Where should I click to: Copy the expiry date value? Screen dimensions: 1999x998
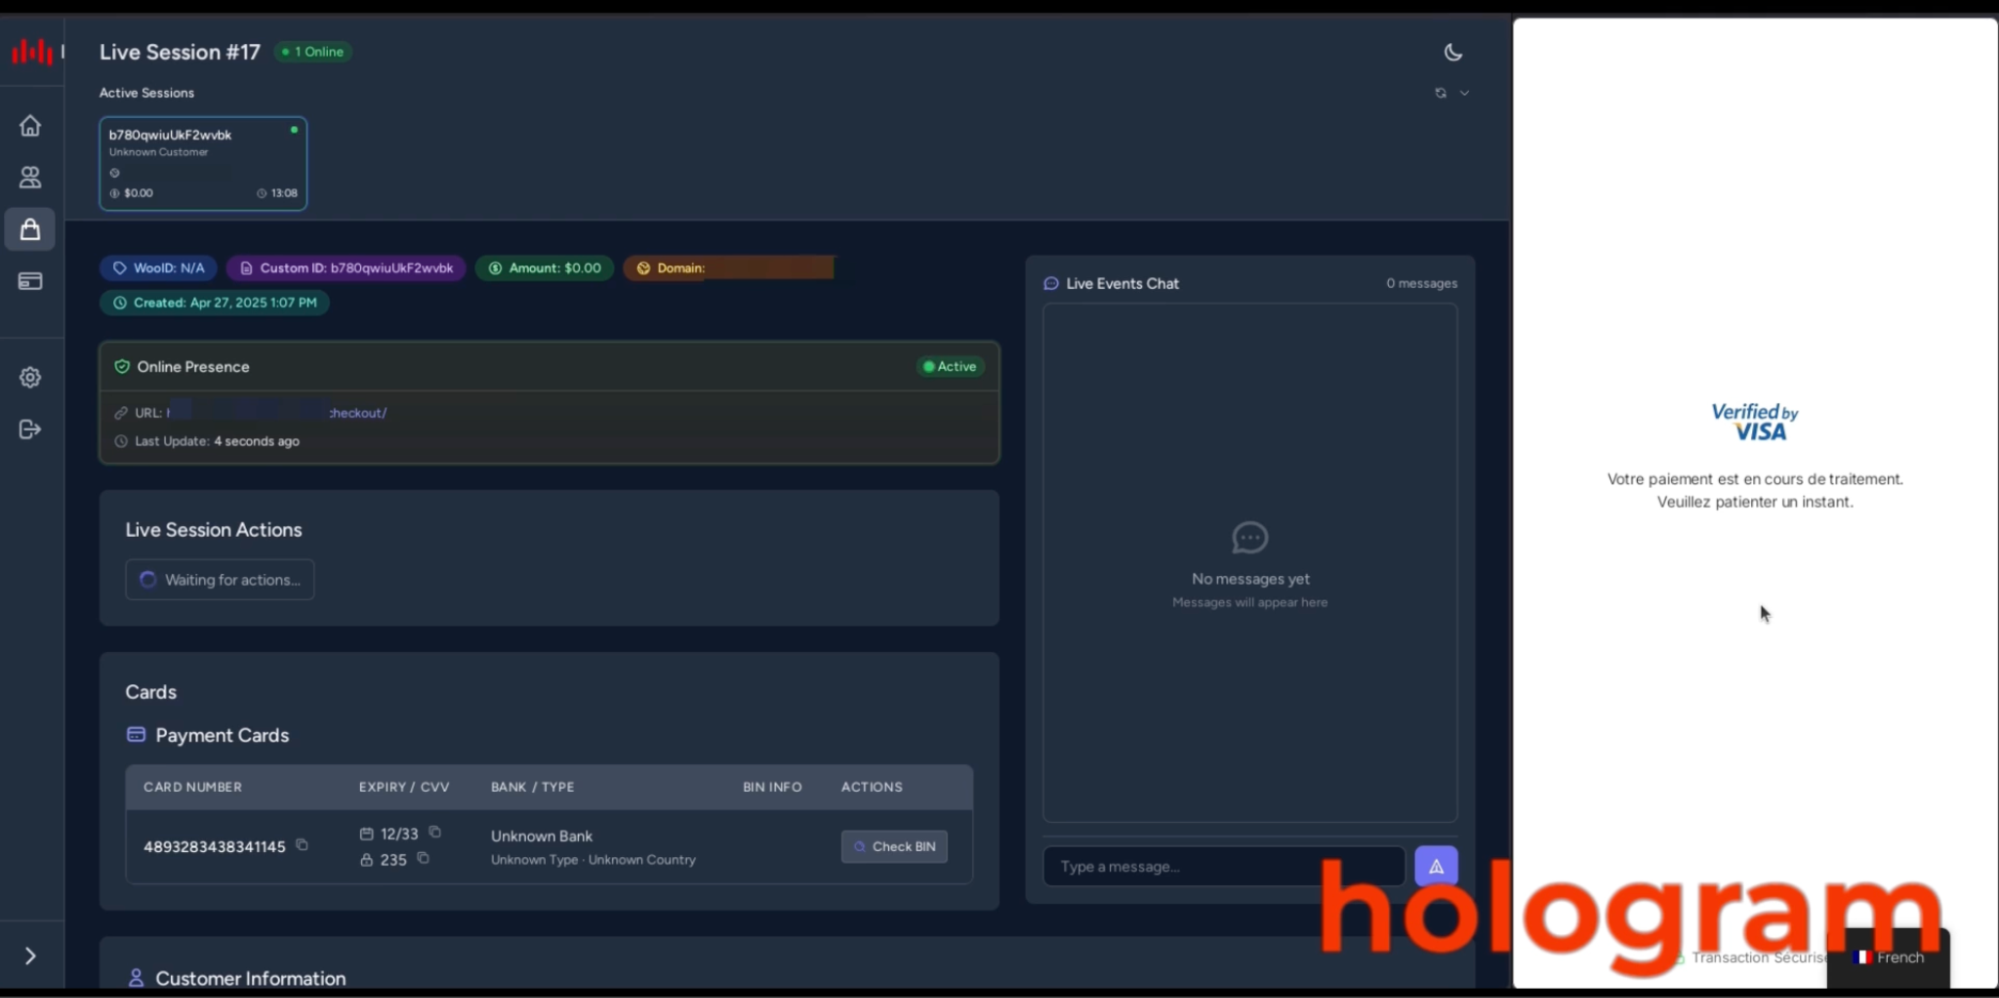pyautogui.click(x=435, y=832)
